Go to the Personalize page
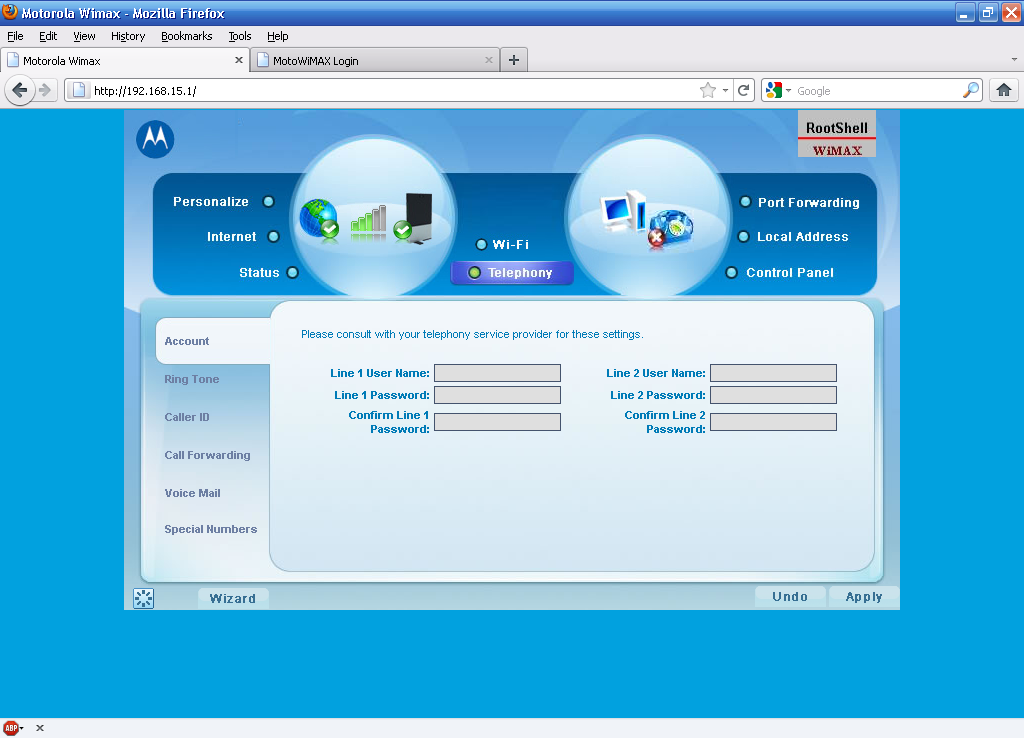1024x738 pixels. pyautogui.click(x=211, y=201)
